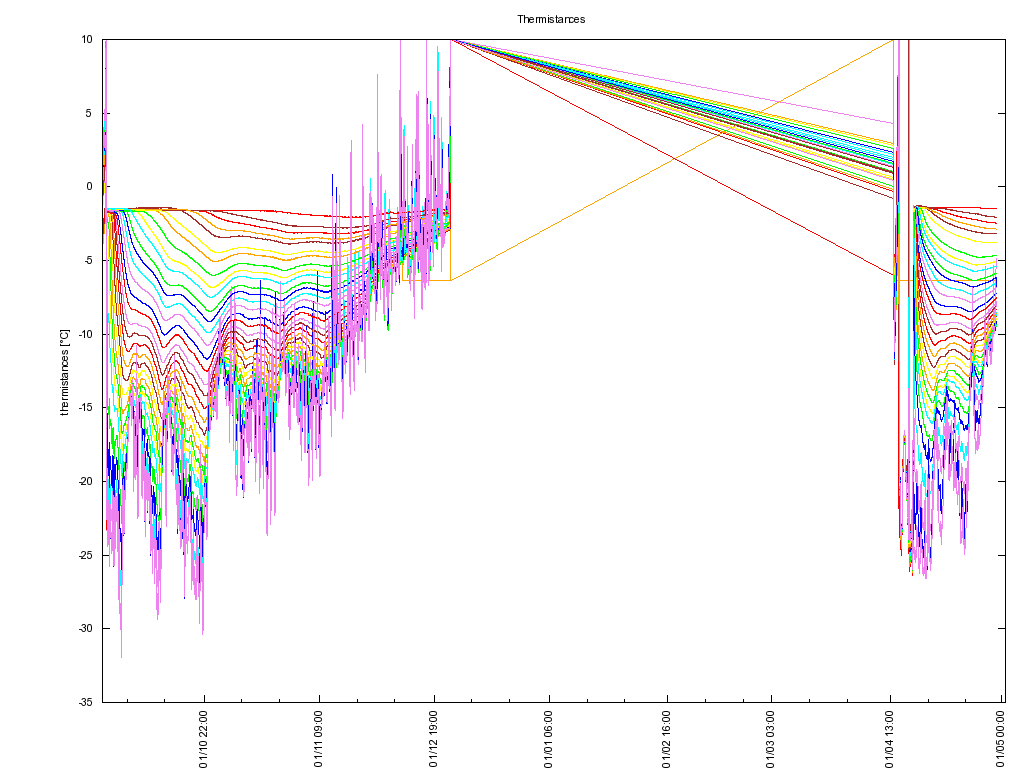1024x768 pixels.
Task: Select the -10 y-axis tick label
Action: (x=85, y=334)
